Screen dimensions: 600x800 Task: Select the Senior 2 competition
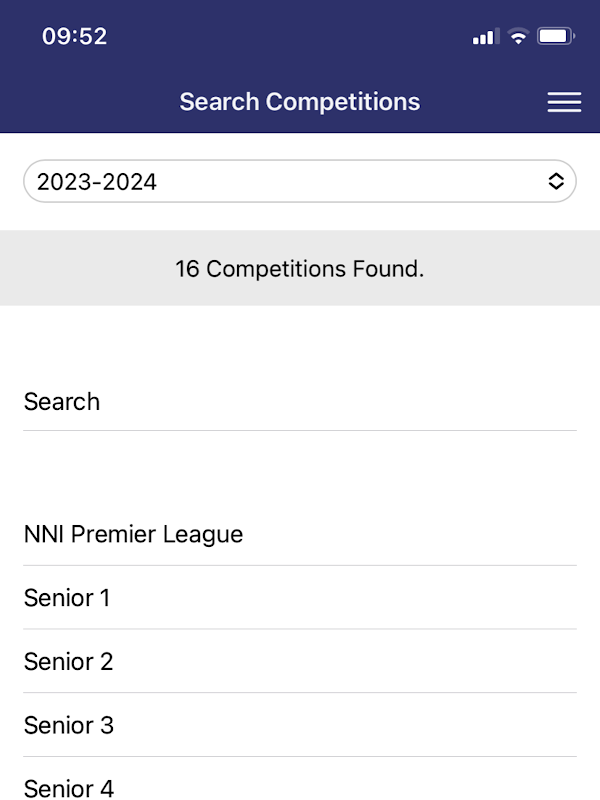(69, 661)
